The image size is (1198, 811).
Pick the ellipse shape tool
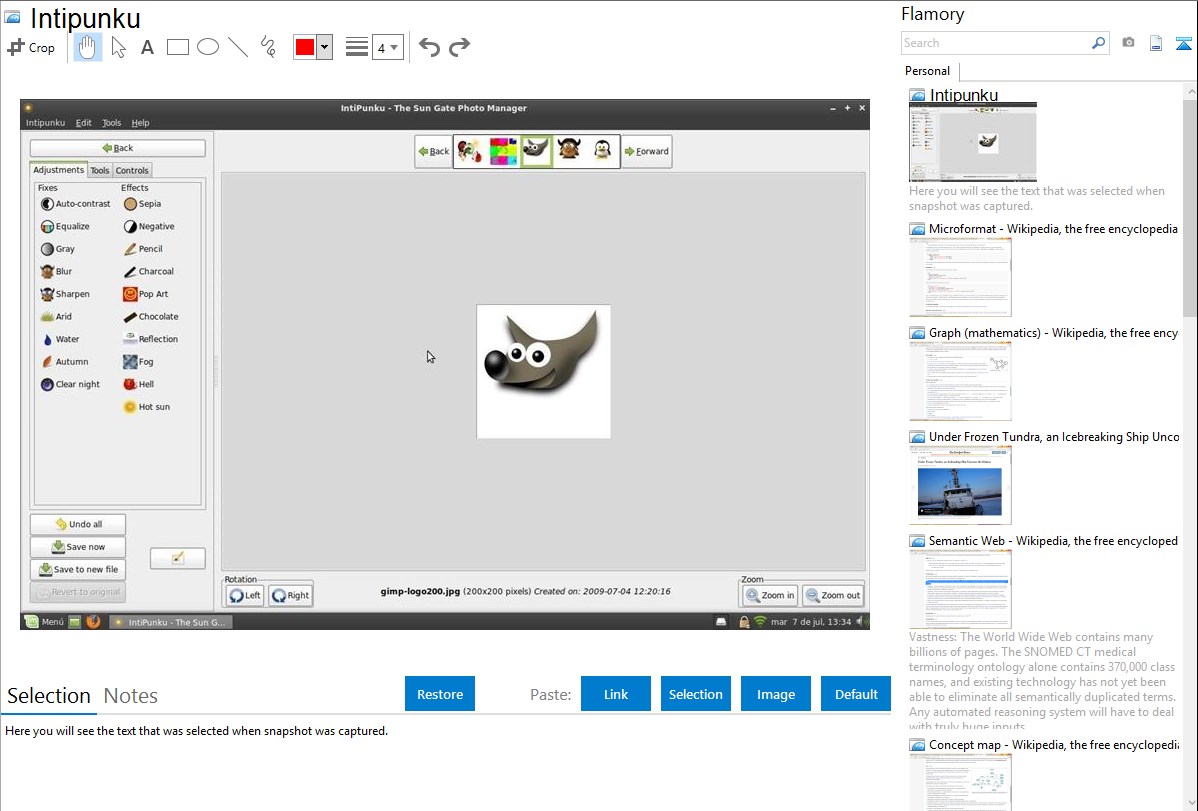click(x=208, y=47)
